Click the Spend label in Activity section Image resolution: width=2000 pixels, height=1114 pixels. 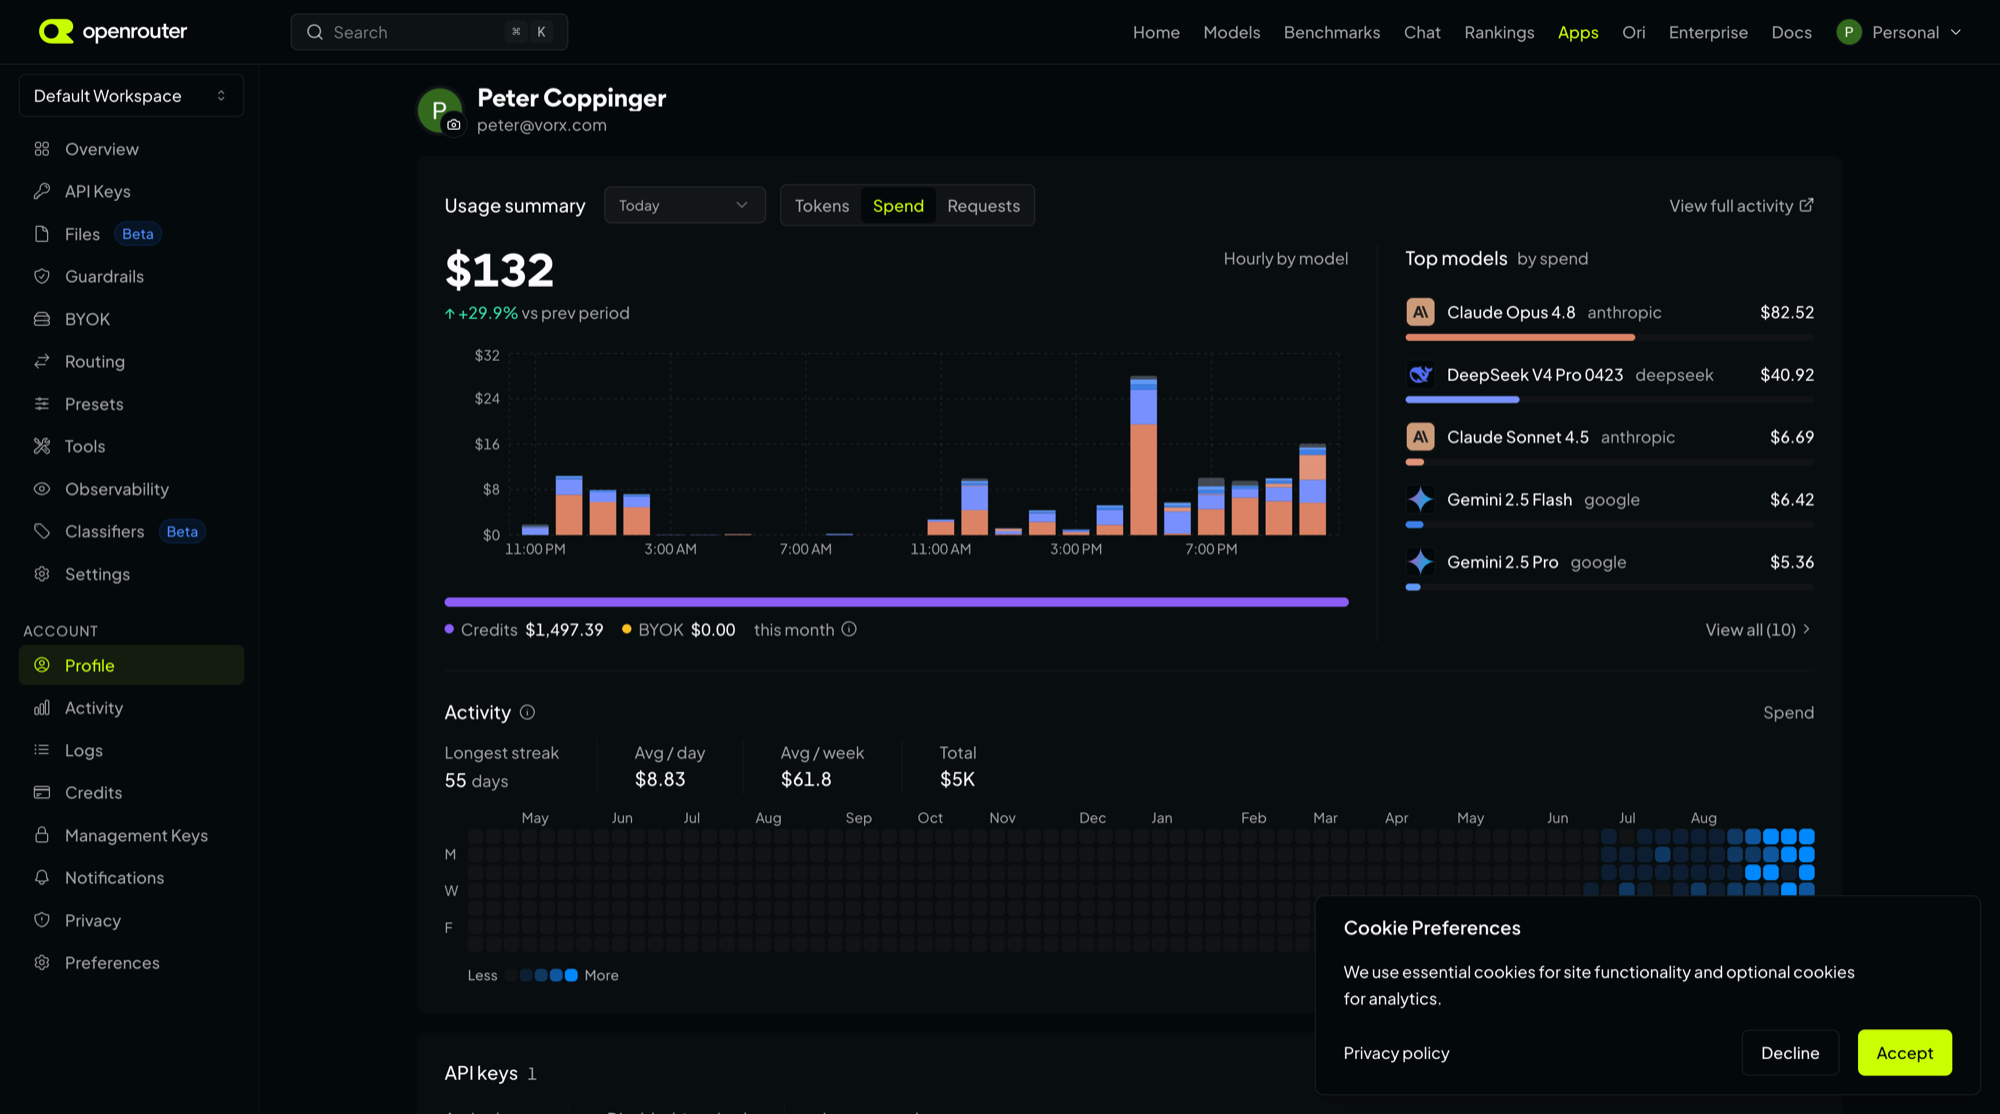coord(1788,712)
